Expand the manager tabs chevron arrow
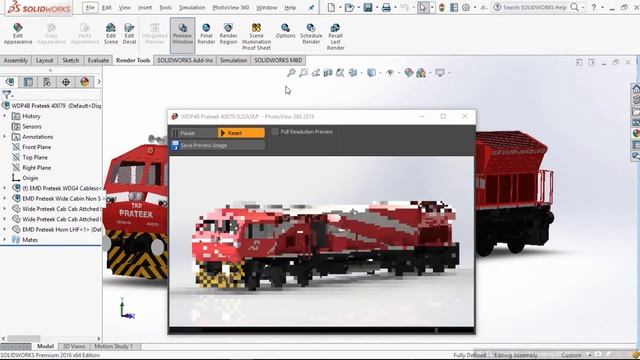Image resolution: width=640 pixels, height=360 pixels. 98,82
